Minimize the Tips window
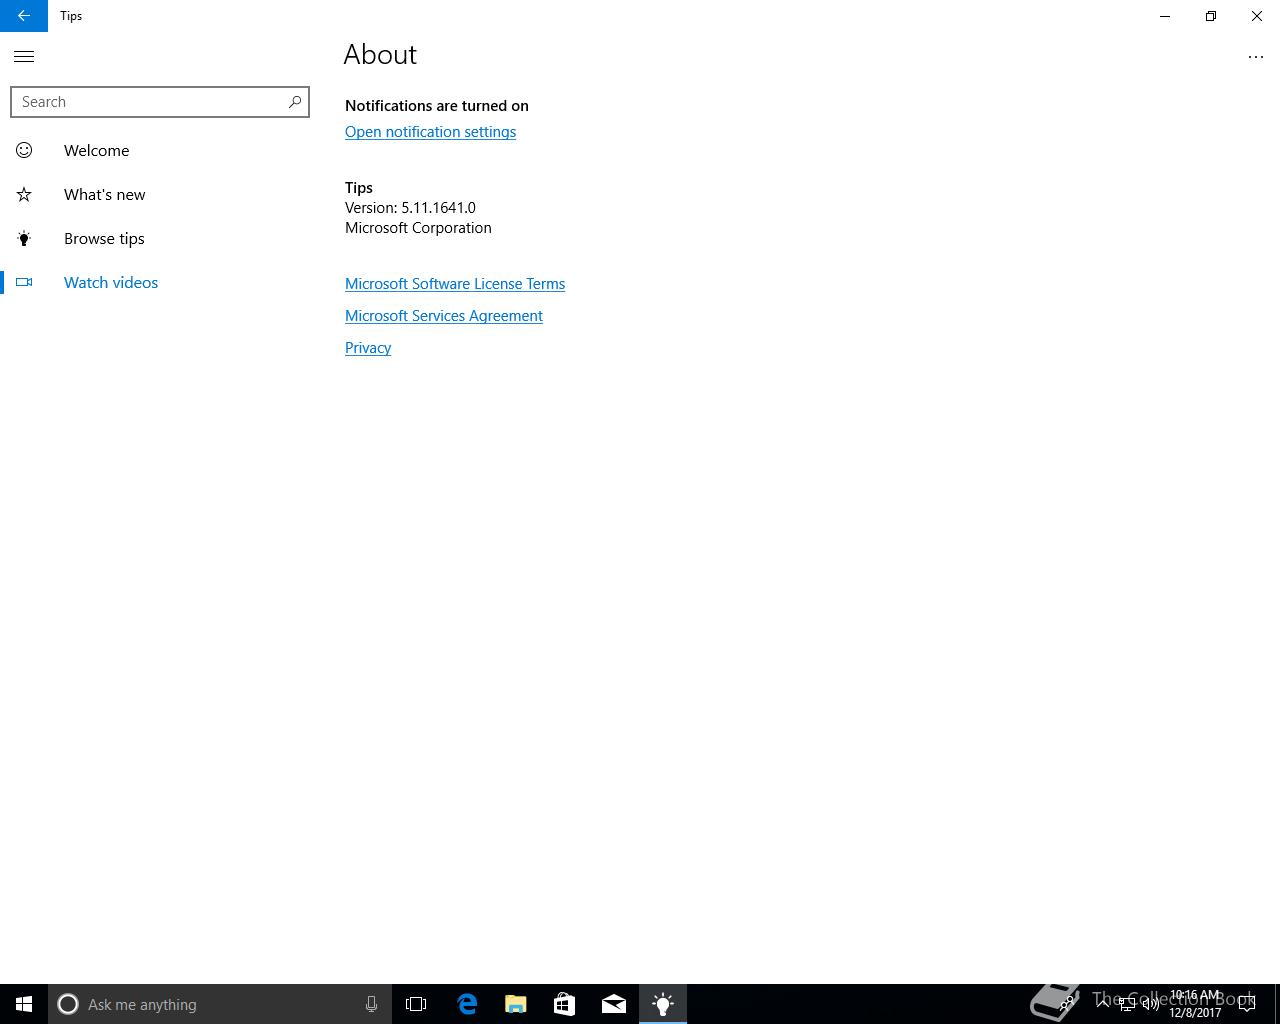The width and height of the screenshot is (1280, 1024). [1165, 16]
